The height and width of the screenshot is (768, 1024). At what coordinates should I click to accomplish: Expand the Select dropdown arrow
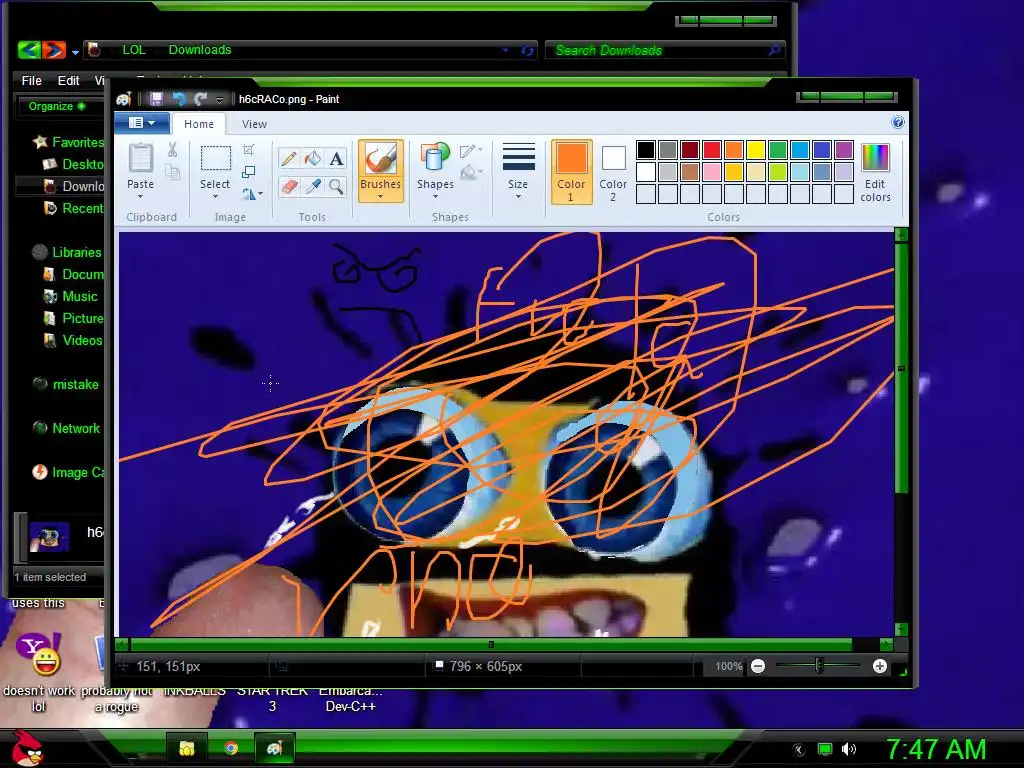coord(215,197)
